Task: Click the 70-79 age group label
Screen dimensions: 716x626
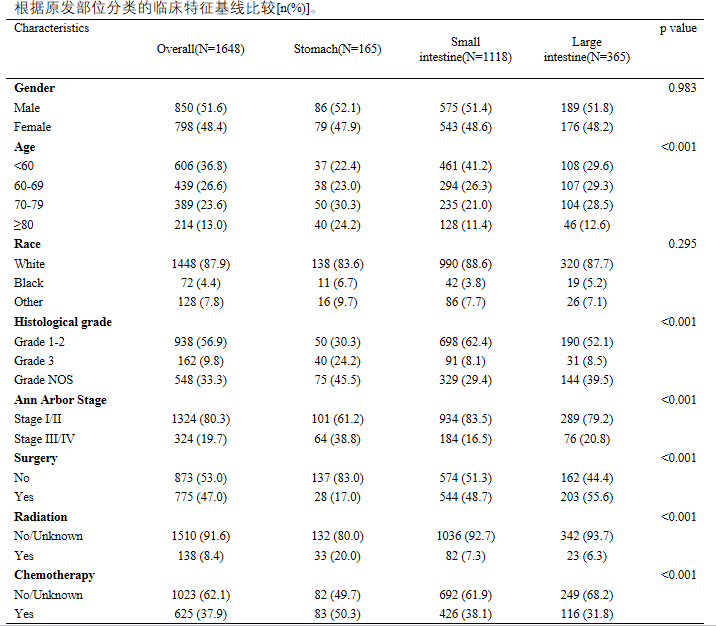Action: pyautogui.click(x=29, y=205)
